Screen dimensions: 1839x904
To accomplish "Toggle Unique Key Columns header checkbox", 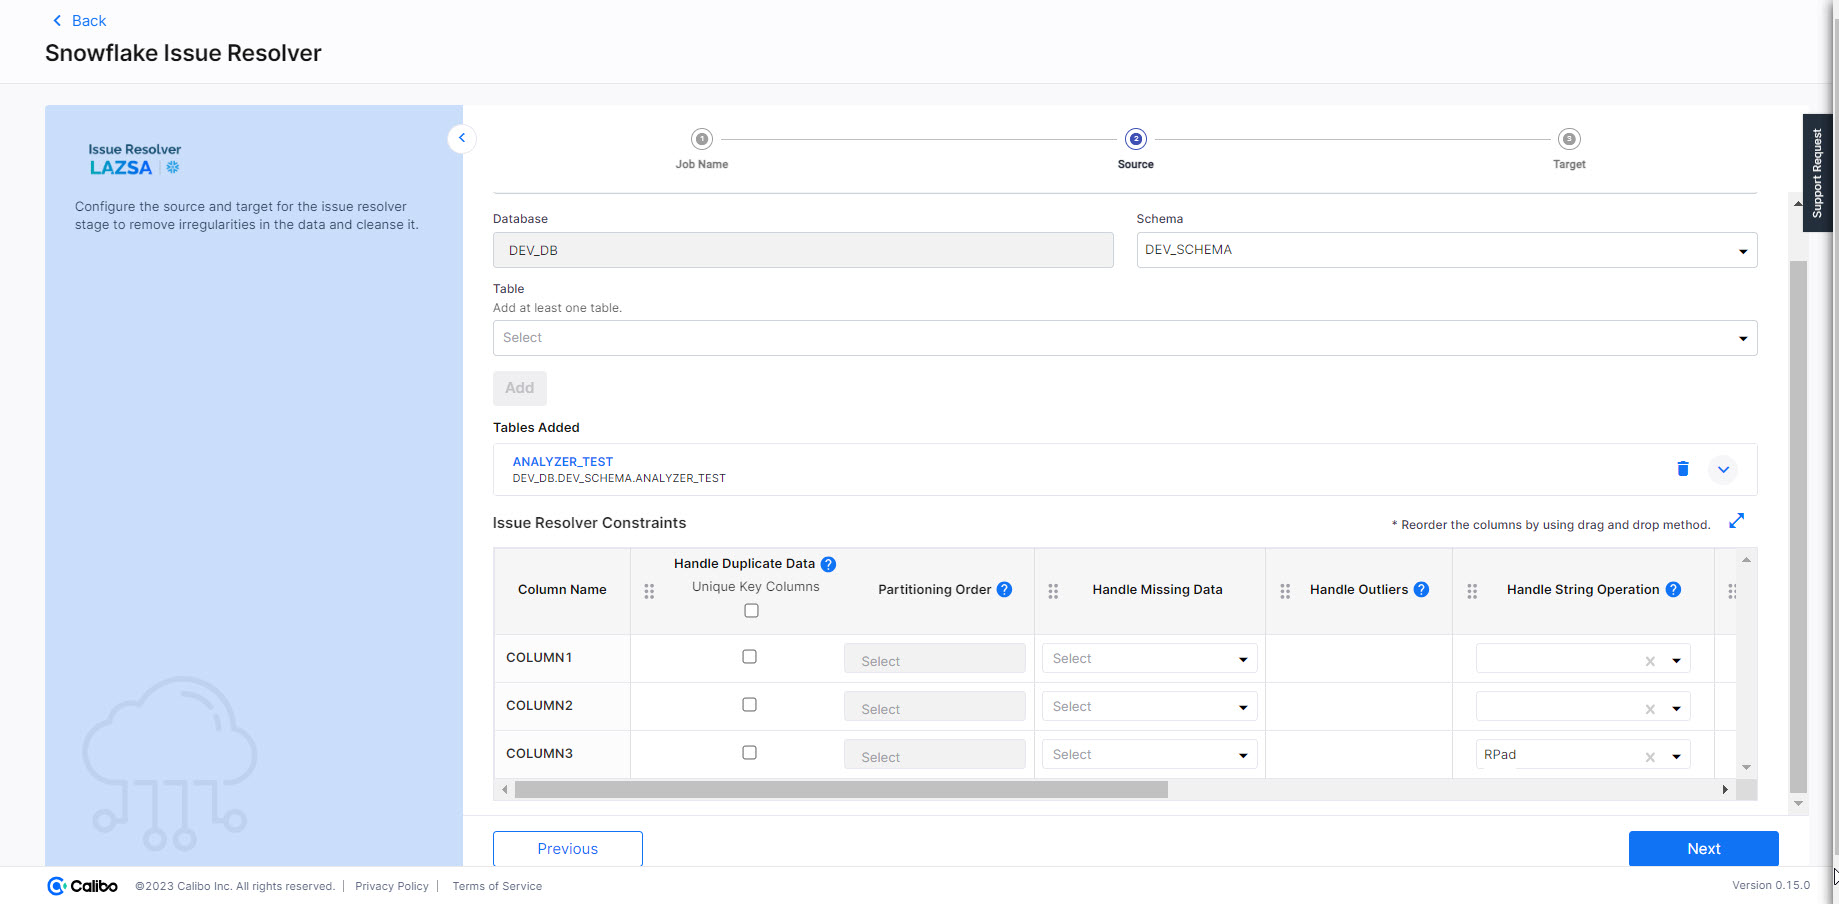I will pos(751,611).
